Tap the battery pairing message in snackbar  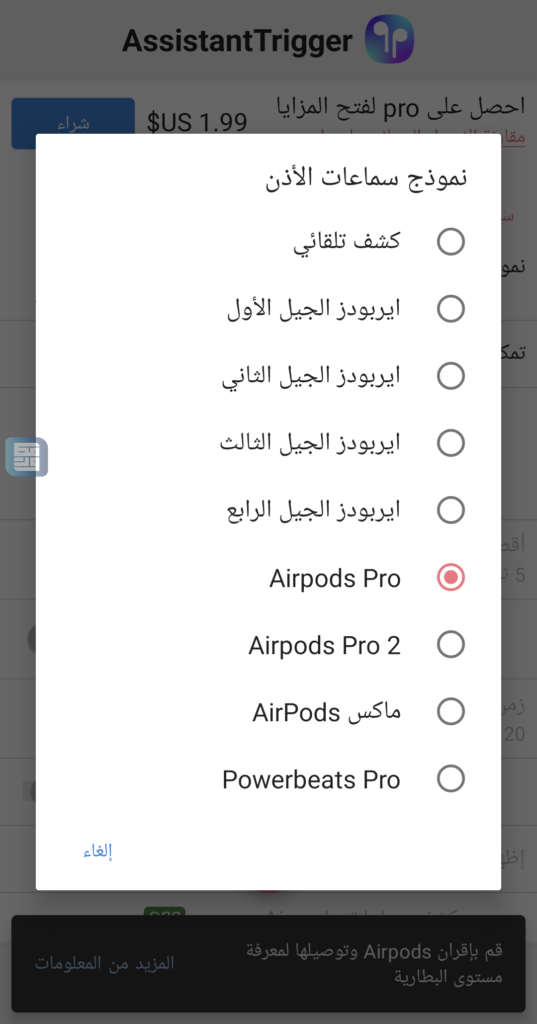point(374,963)
